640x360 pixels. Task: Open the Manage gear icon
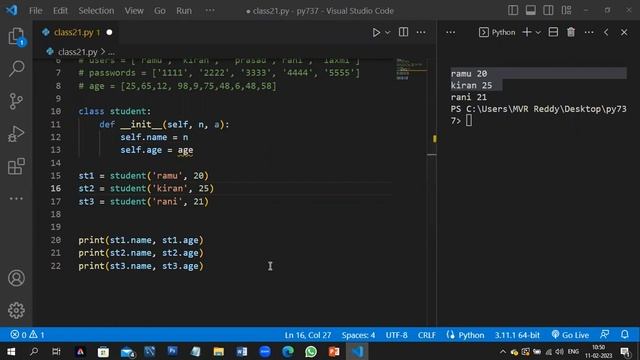(x=16, y=311)
